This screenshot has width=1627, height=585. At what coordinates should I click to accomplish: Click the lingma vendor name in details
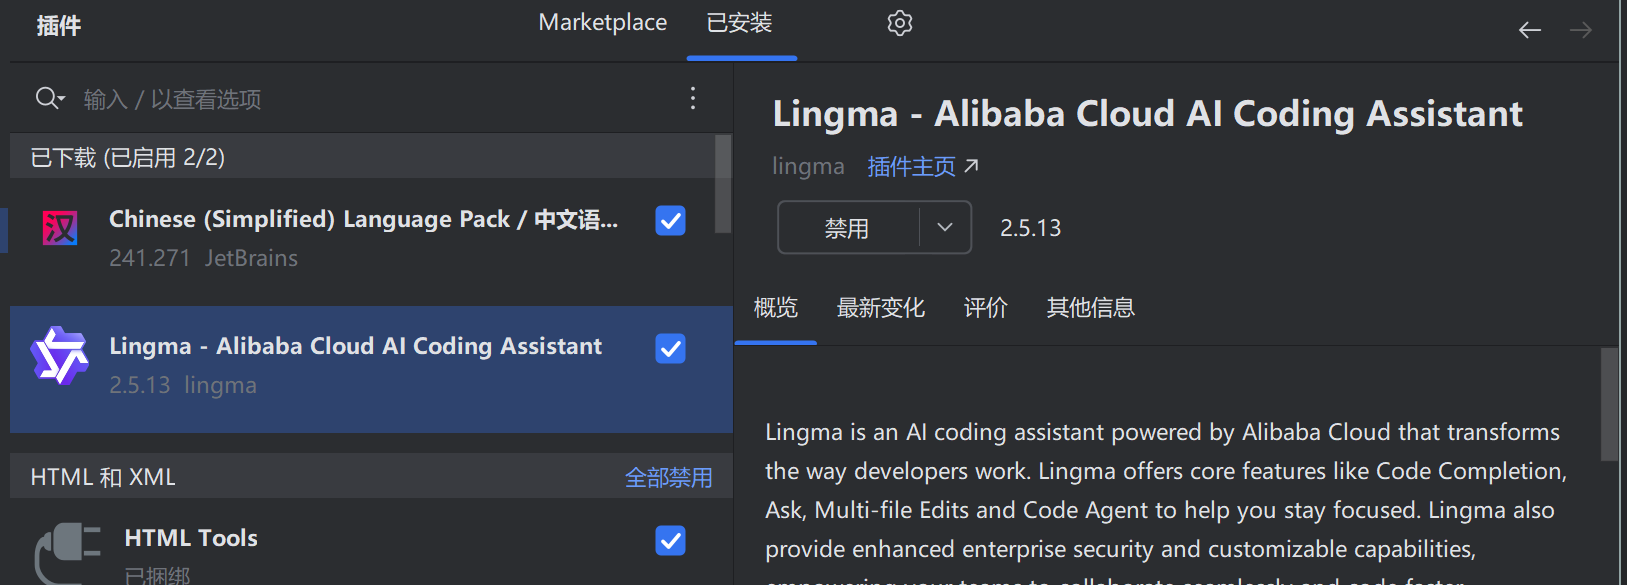point(808,166)
